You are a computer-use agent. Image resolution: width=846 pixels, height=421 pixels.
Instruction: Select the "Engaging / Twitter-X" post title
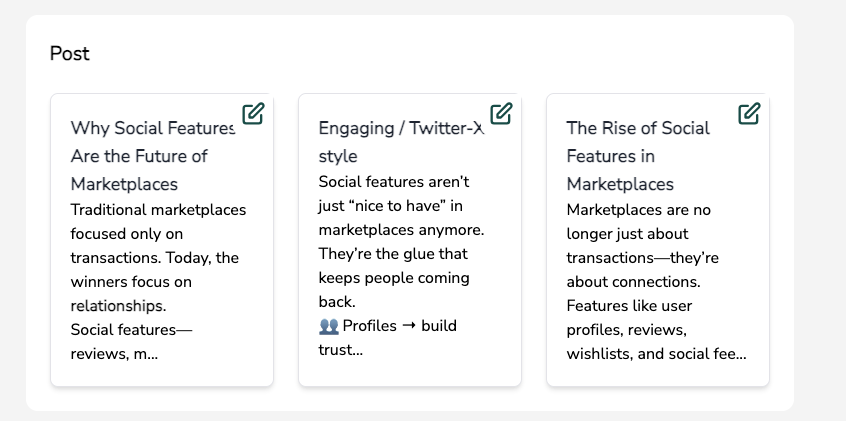tap(401, 128)
